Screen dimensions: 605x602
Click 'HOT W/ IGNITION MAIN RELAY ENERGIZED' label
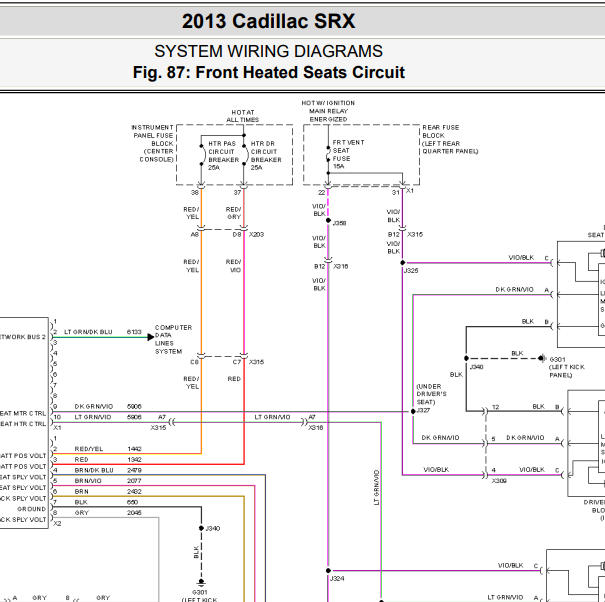click(328, 111)
